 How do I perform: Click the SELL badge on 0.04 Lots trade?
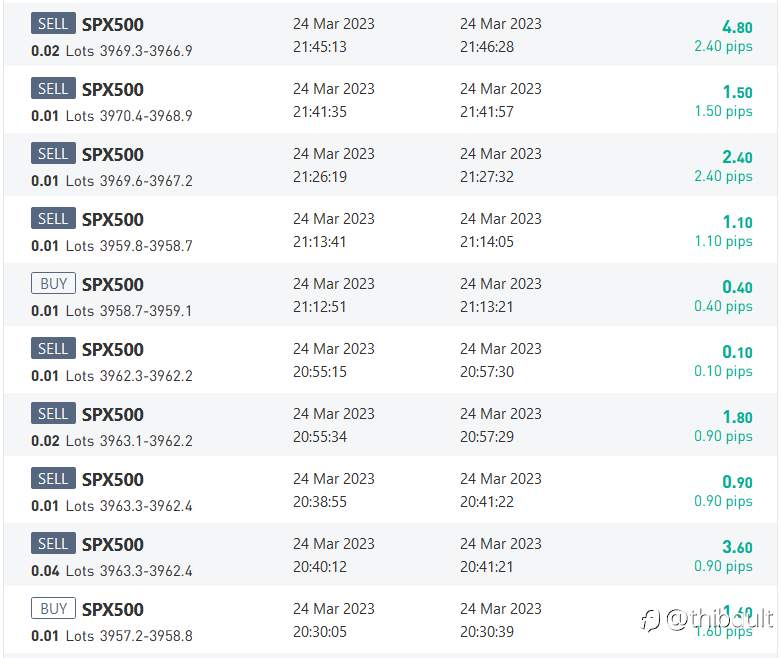(x=53, y=543)
